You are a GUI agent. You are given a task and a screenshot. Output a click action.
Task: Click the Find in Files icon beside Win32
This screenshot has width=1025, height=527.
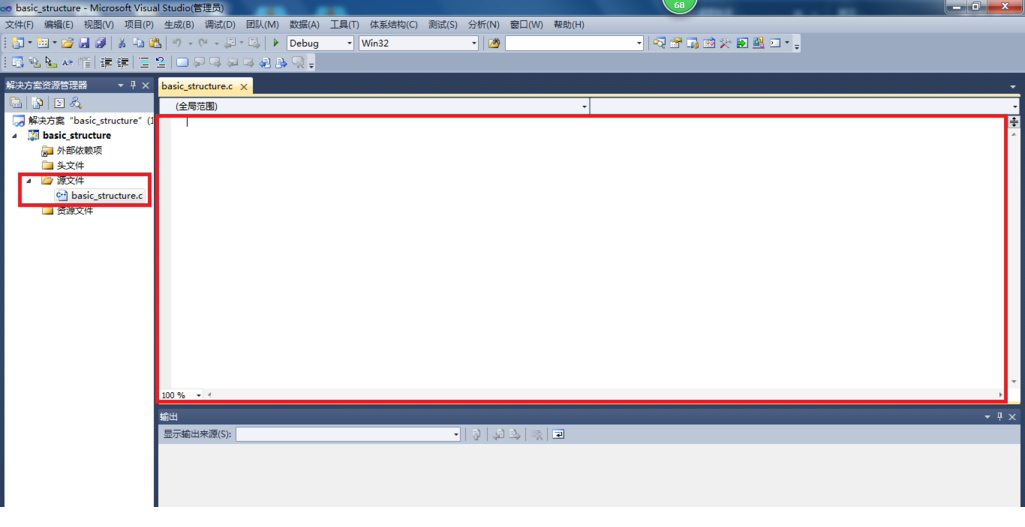point(494,43)
